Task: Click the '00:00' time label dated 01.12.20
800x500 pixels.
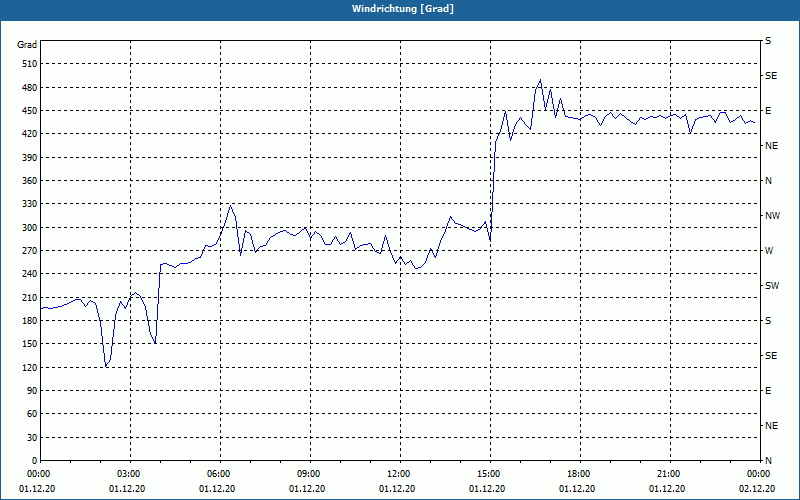Action: 37,474
